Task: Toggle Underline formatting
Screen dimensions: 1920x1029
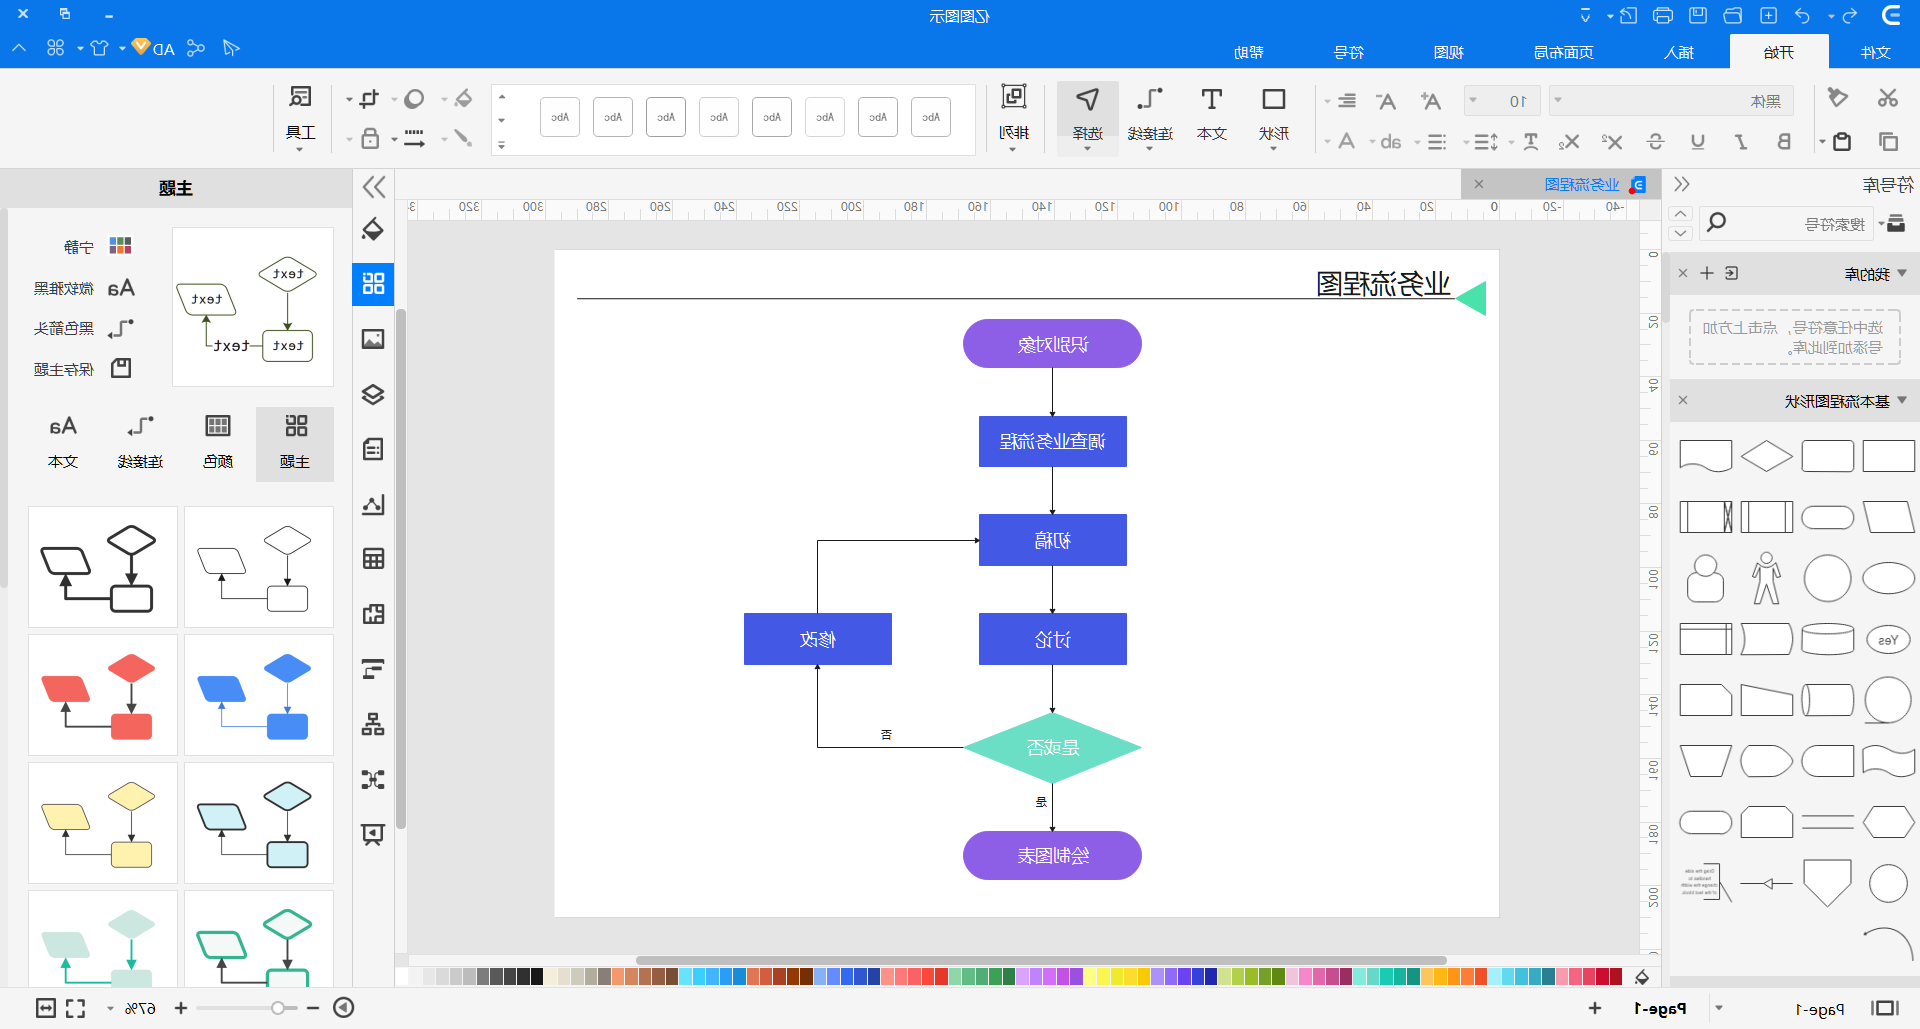Action: (x=1698, y=141)
